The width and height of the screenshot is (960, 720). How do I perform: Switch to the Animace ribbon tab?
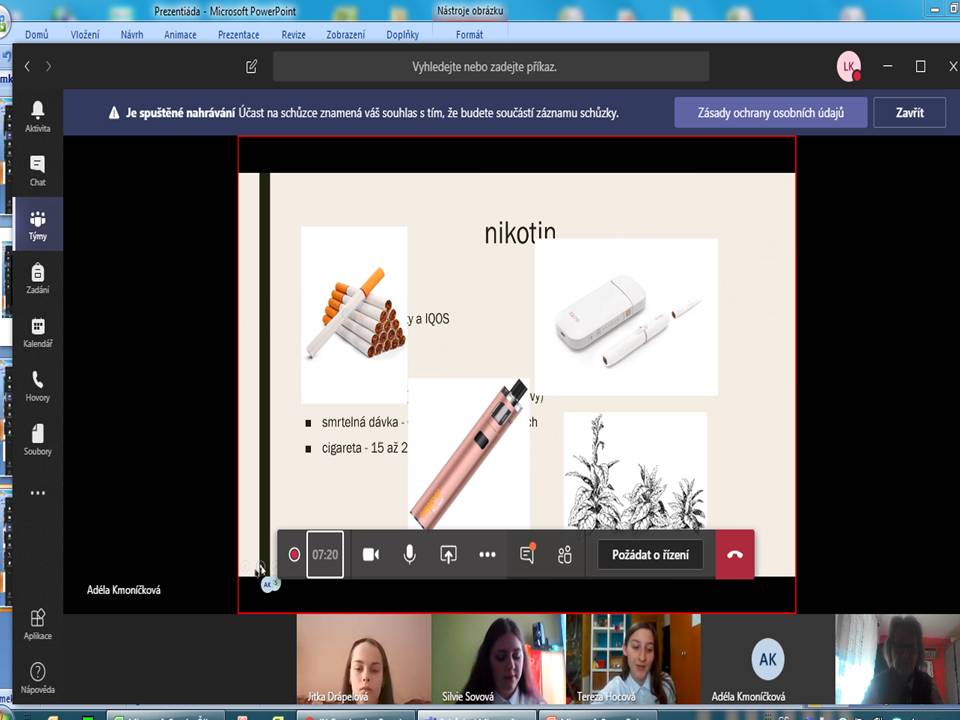pyautogui.click(x=180, y=34)
